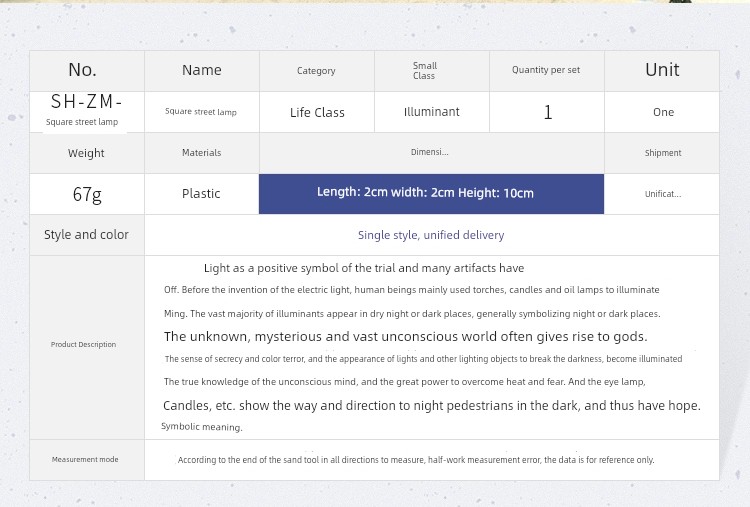Click the 'Name' header cell
Image resolution: width=750 pixels, height=507 pixels.
pos(202,71)
